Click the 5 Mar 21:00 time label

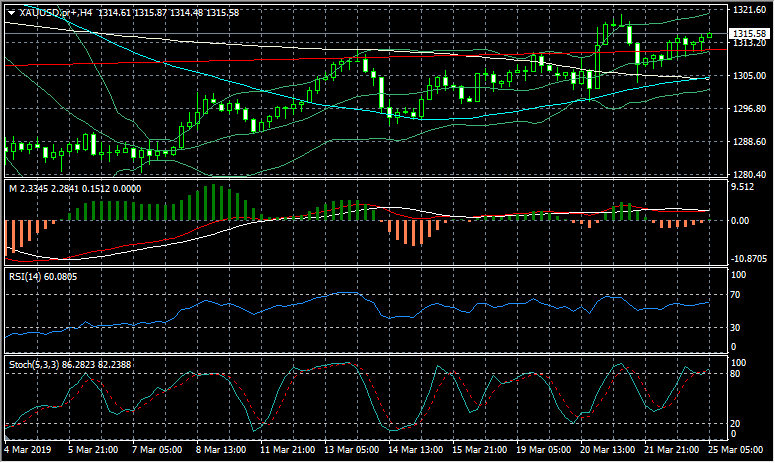(x=93, y=450)
